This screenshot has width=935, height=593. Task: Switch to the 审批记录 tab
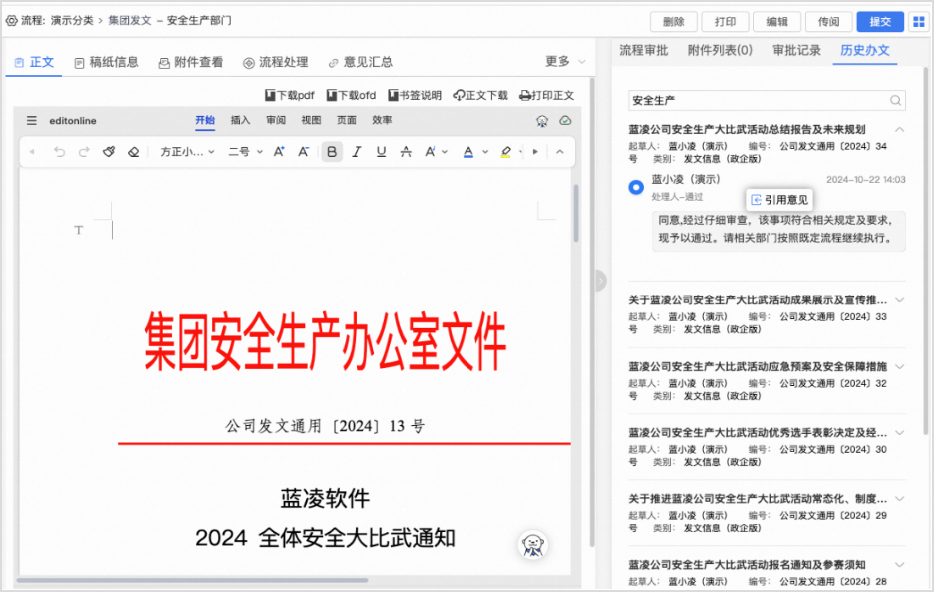[797, 51]
